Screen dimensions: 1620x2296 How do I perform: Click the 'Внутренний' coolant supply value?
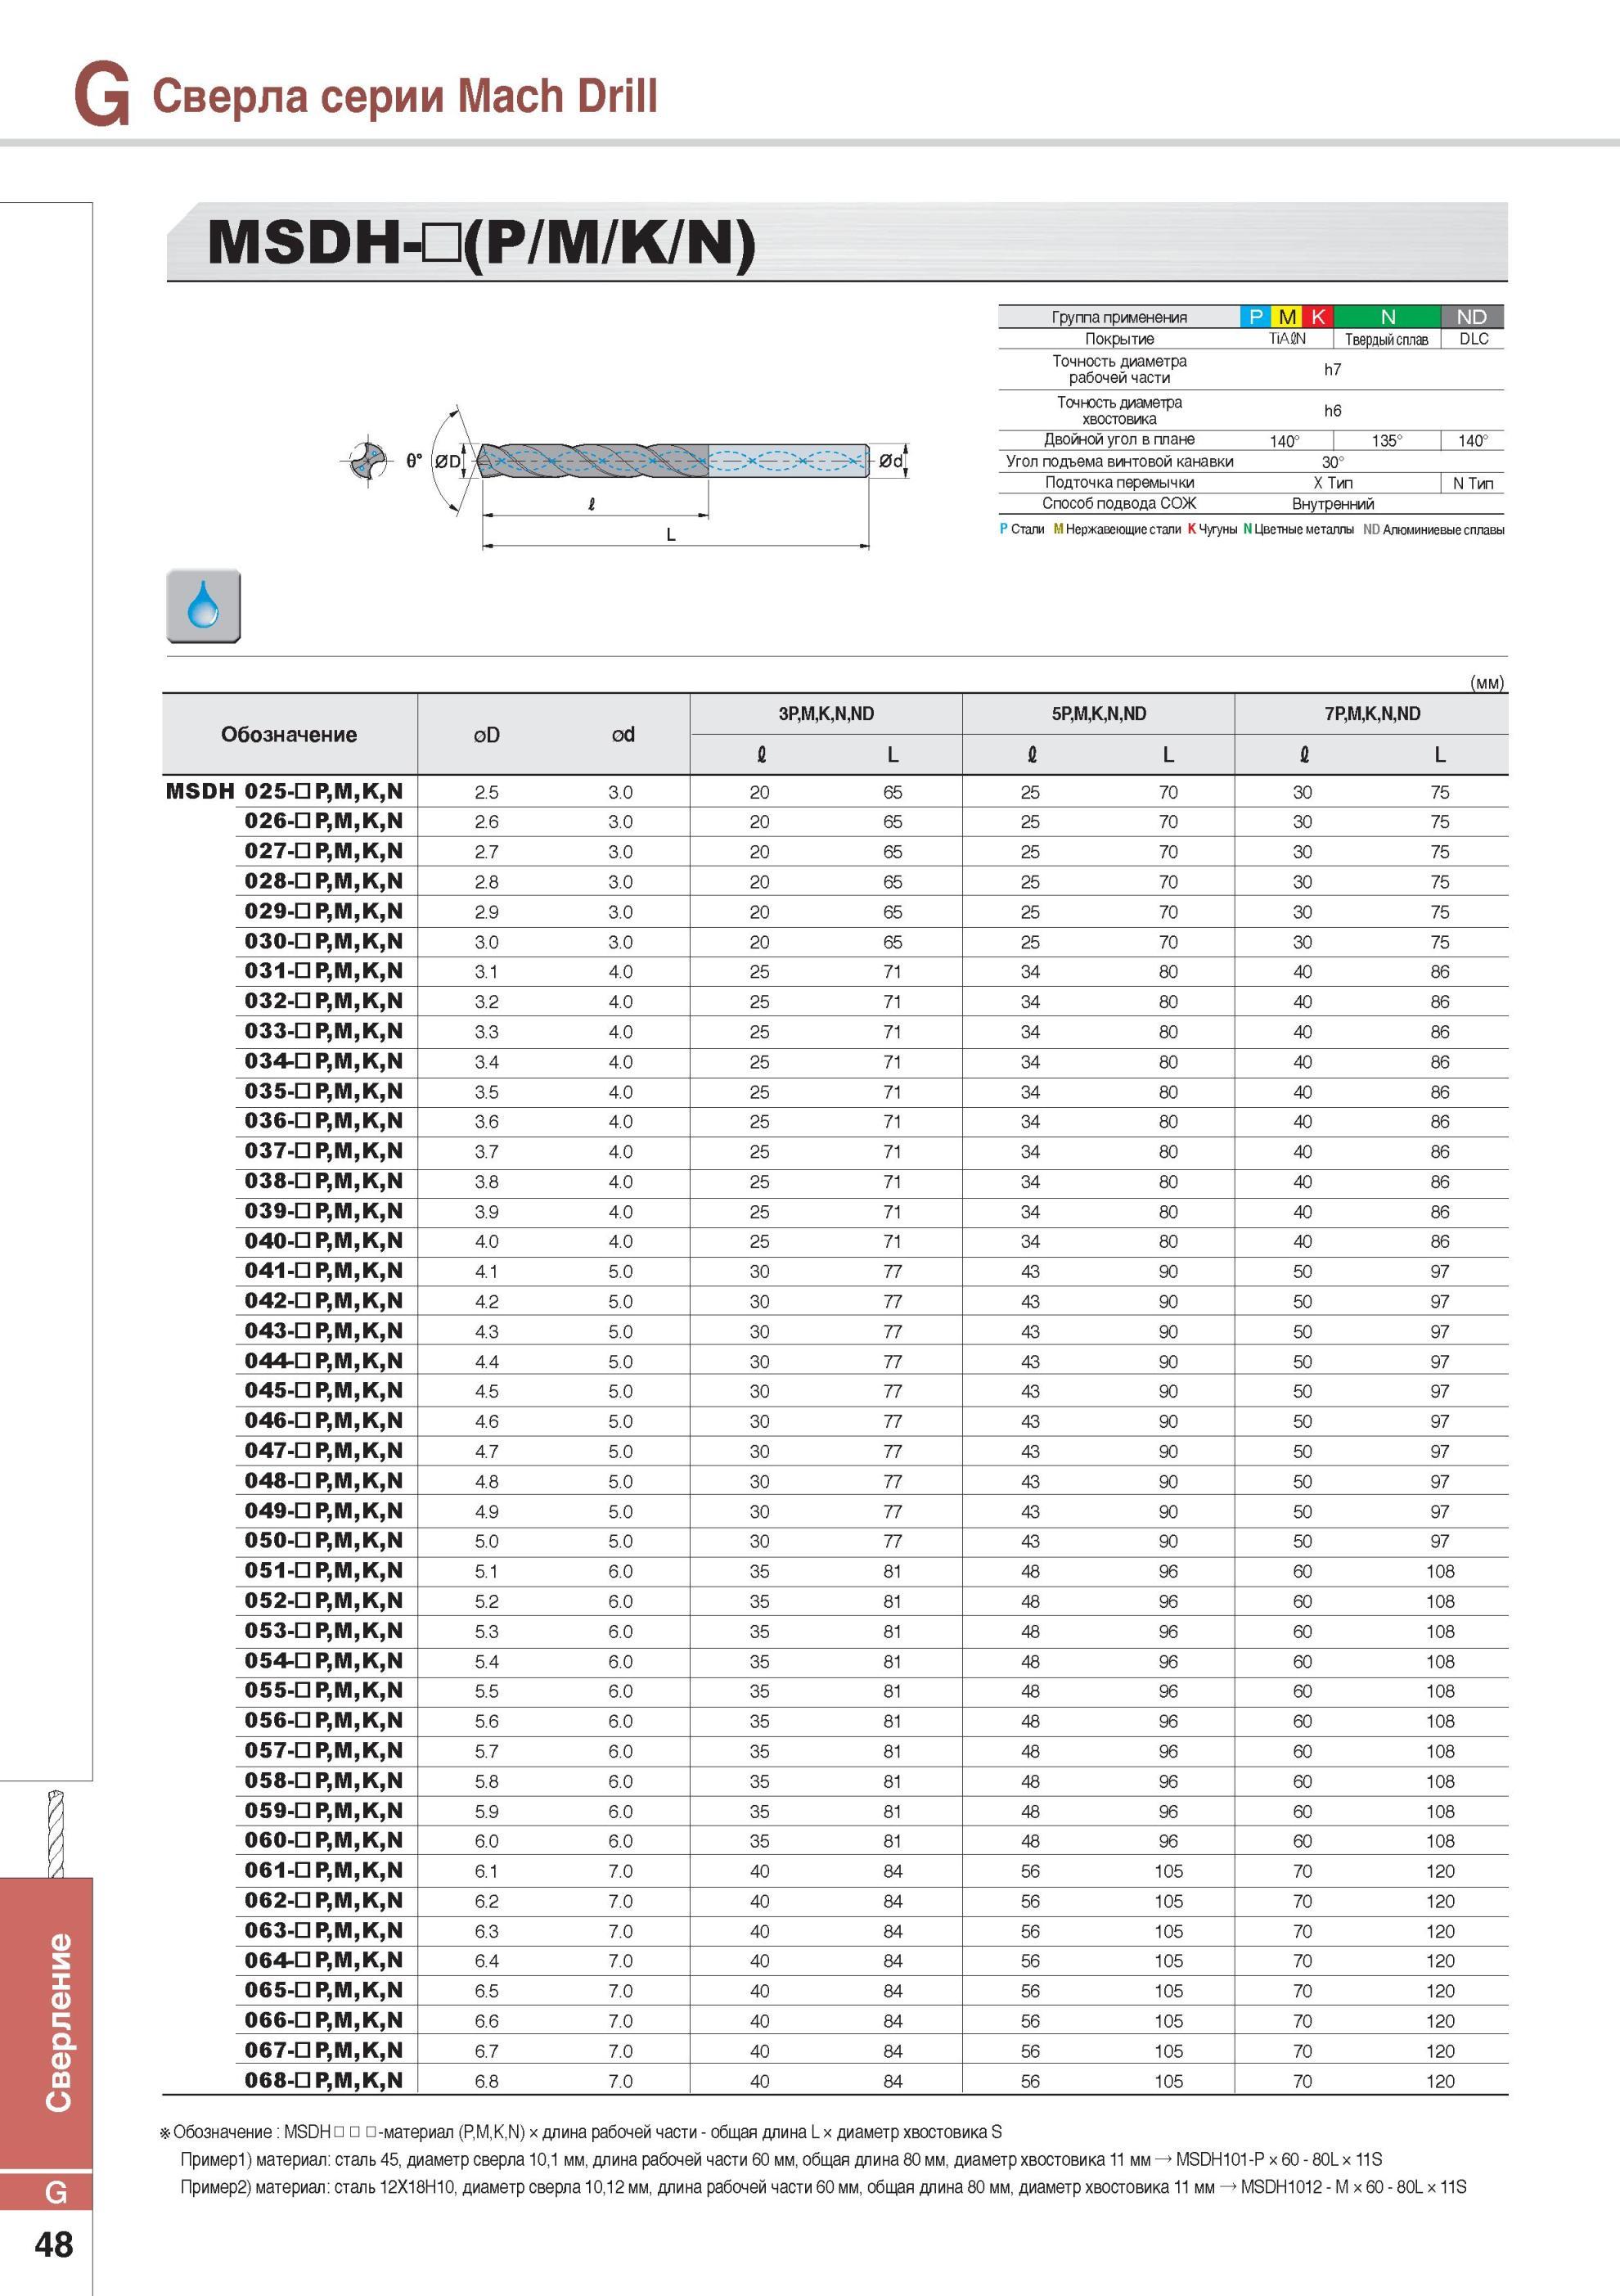1332,504
